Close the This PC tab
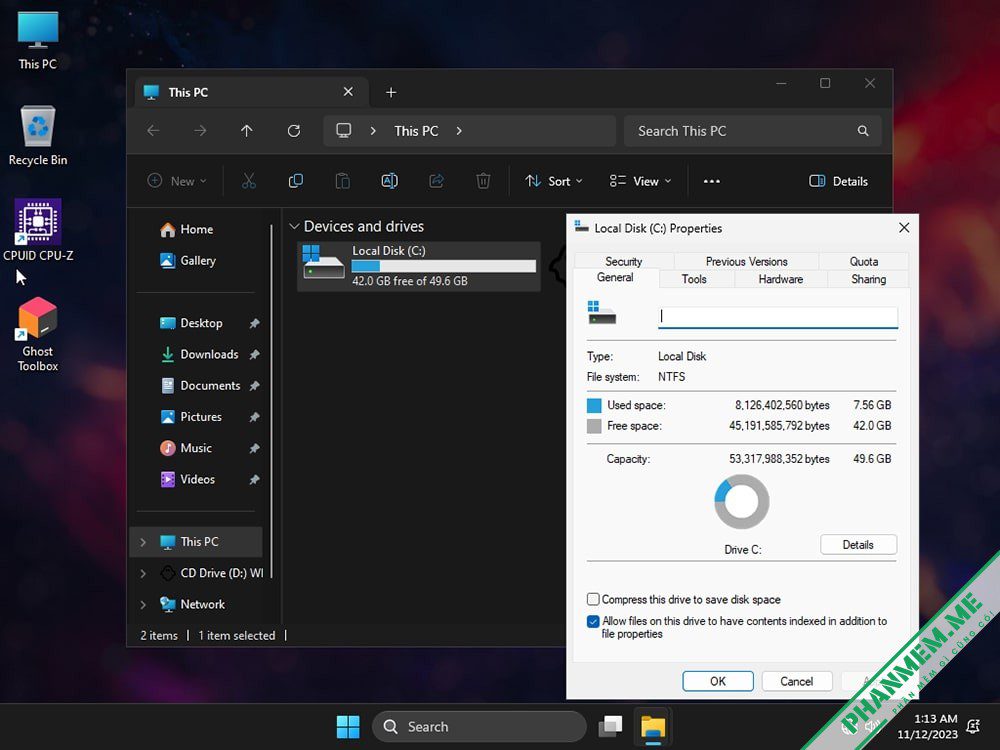The image size is (1000, 750). point(348,92)
